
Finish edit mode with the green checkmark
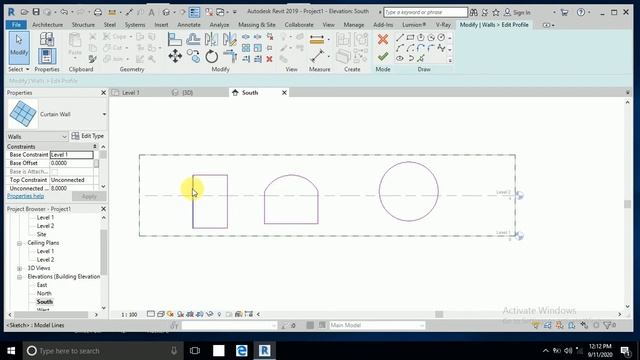click(383, 57)
